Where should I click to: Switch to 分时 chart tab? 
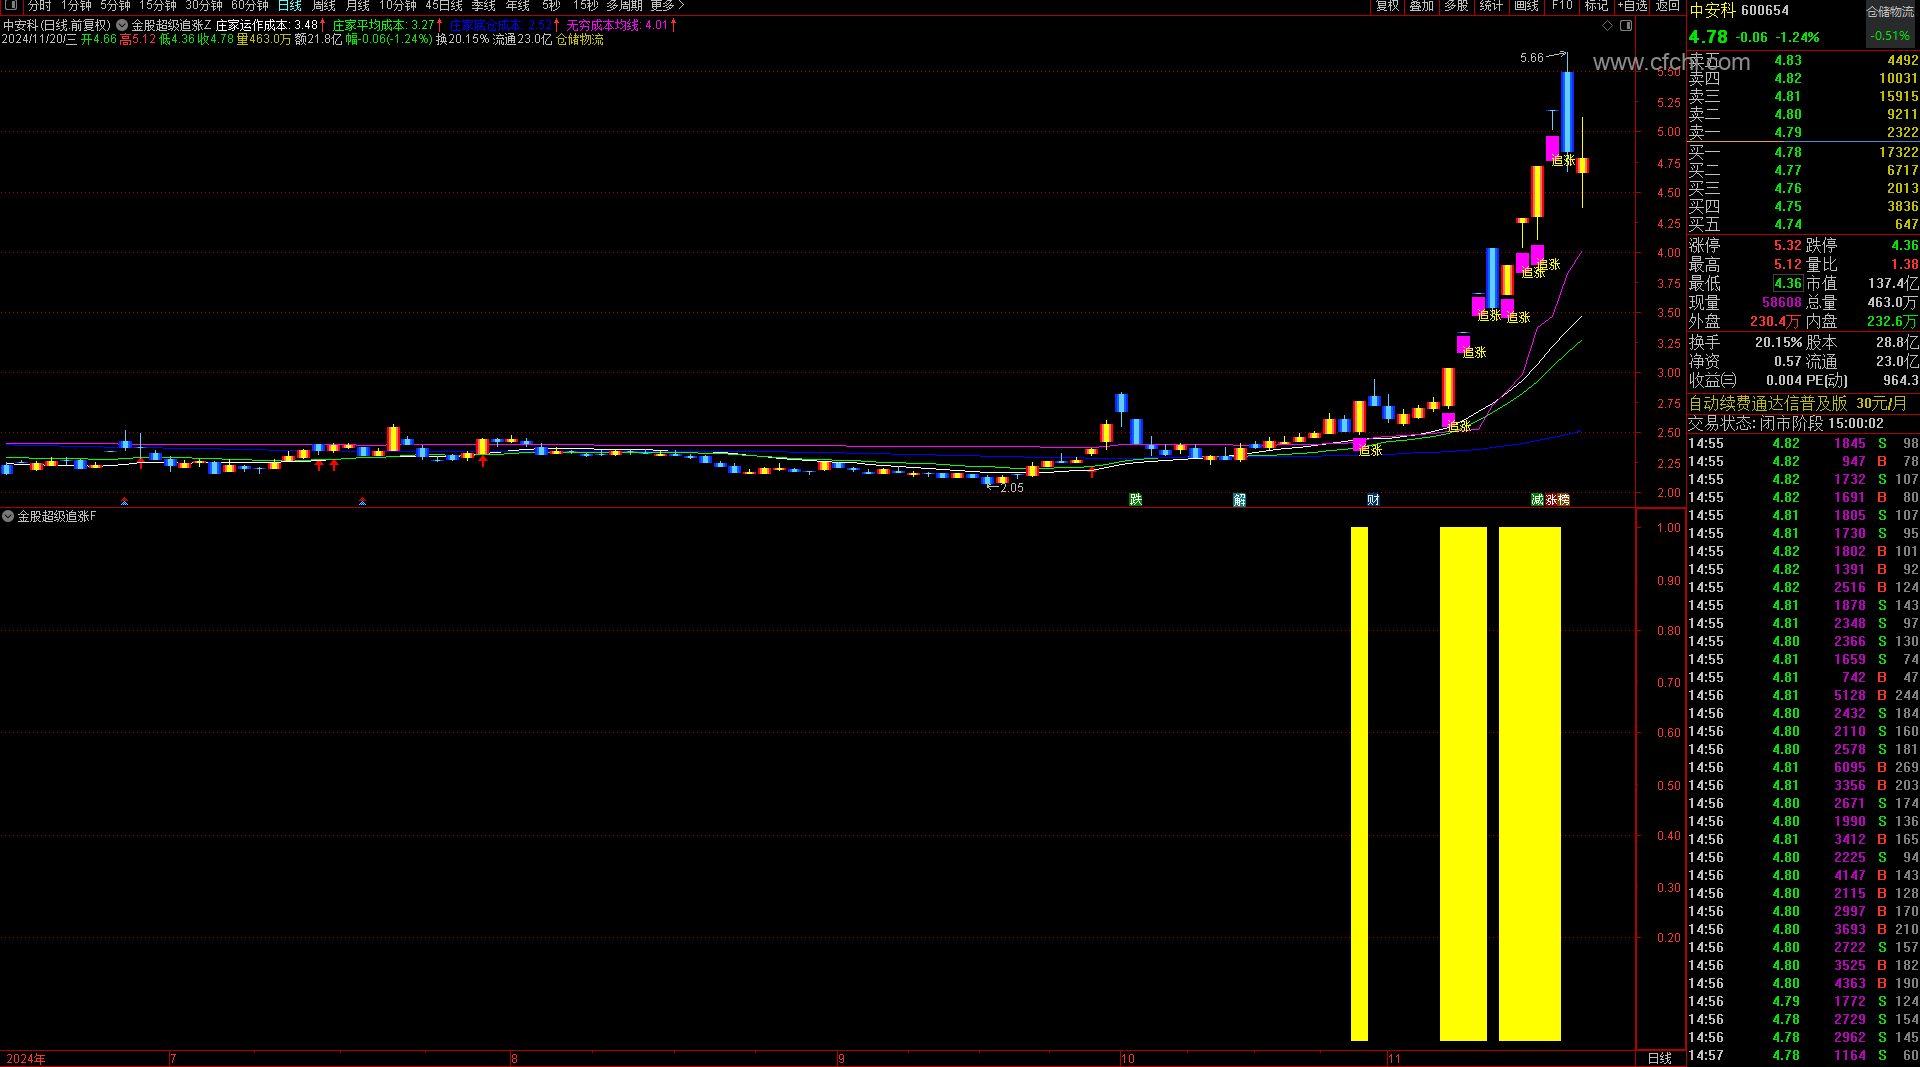pyautogui.click(x=40, y=6)
